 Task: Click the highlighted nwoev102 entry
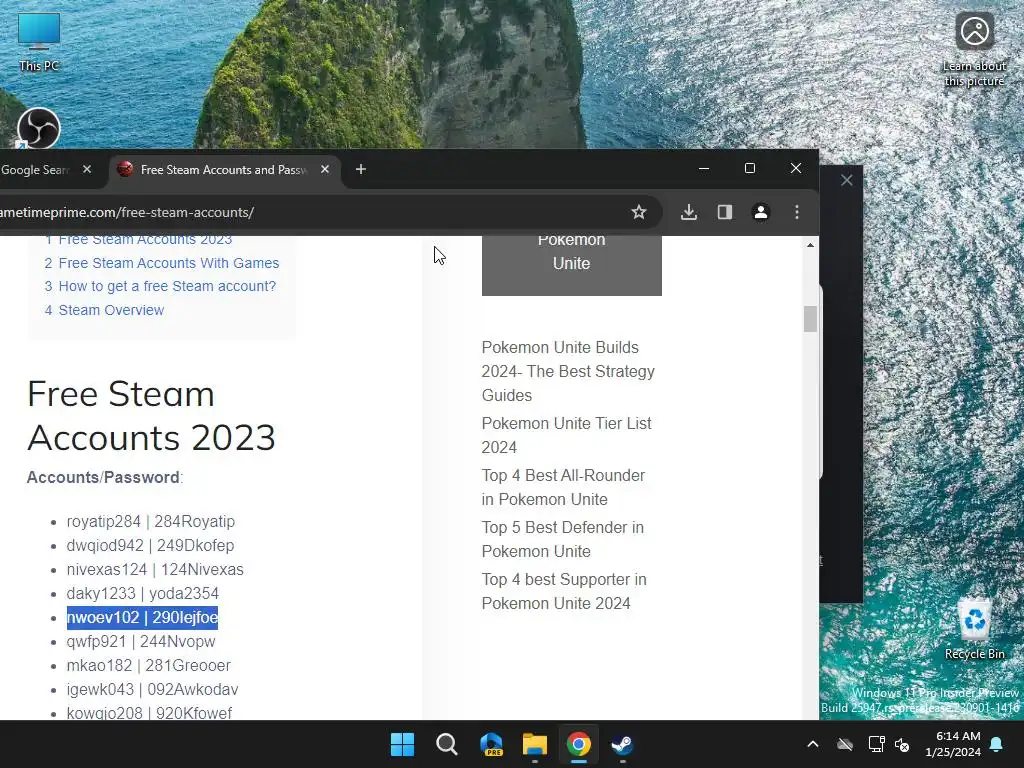pyautogui.click(x=142, y=617)
